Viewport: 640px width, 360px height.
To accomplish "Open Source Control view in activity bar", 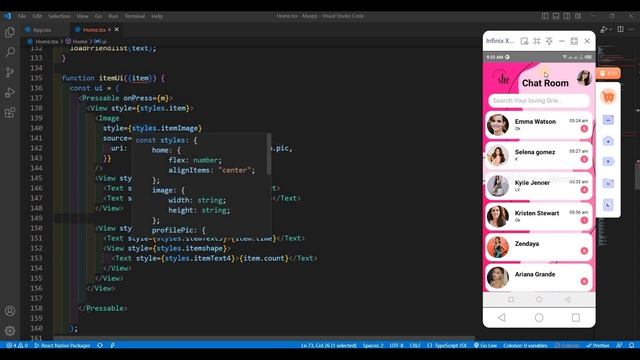I will click(x=10, y=72).
